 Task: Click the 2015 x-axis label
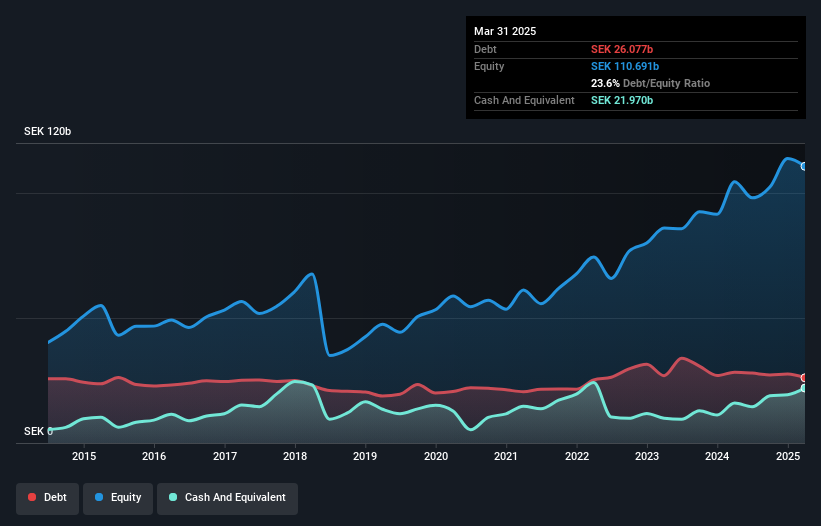point(84,456)
